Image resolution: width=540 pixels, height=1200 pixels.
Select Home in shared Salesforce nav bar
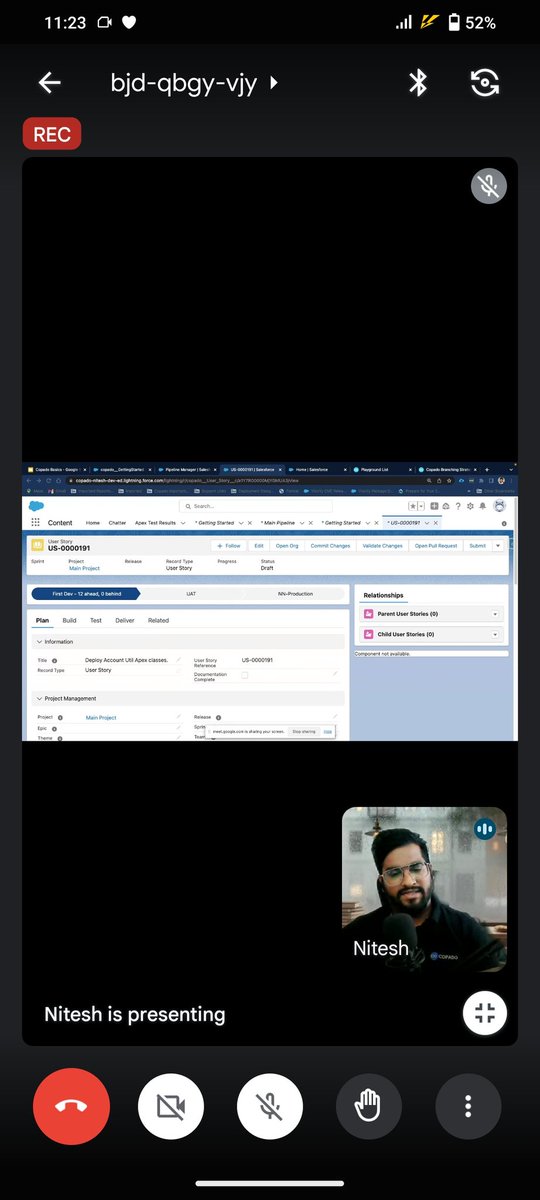(92, 523)
